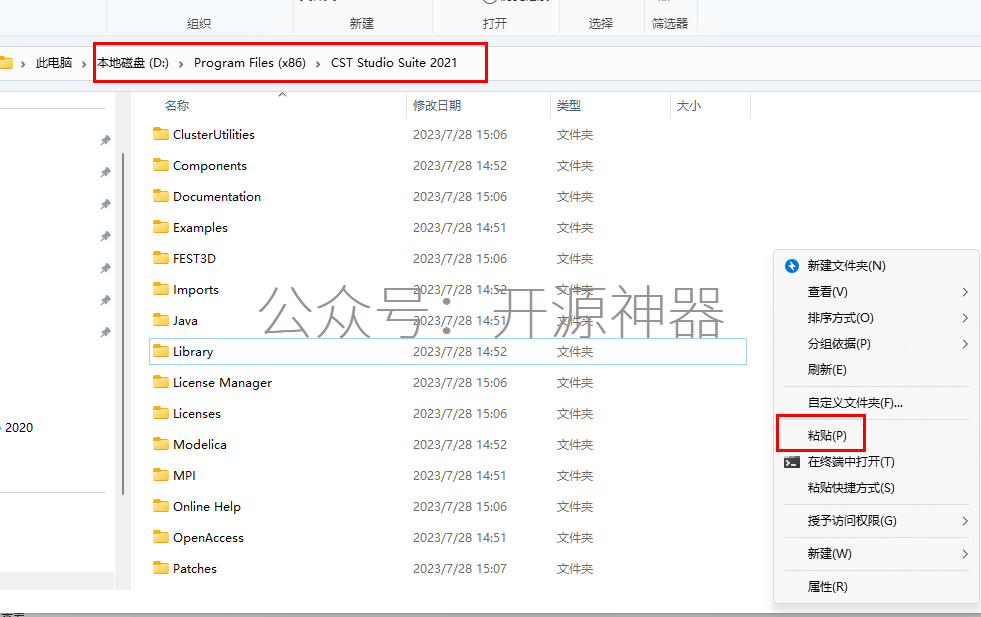This screenshot has width=981, height=617.
Task: Sort files by 修改日期 column header
Action: (437, 106)
